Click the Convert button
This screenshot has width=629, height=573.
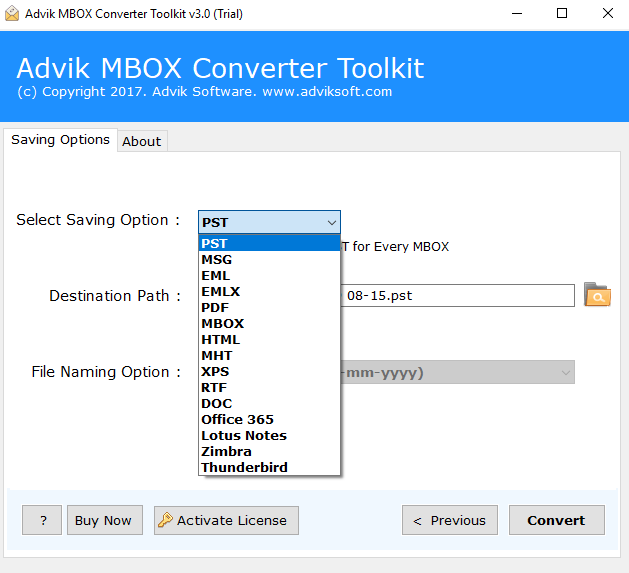tap(556, 520)
